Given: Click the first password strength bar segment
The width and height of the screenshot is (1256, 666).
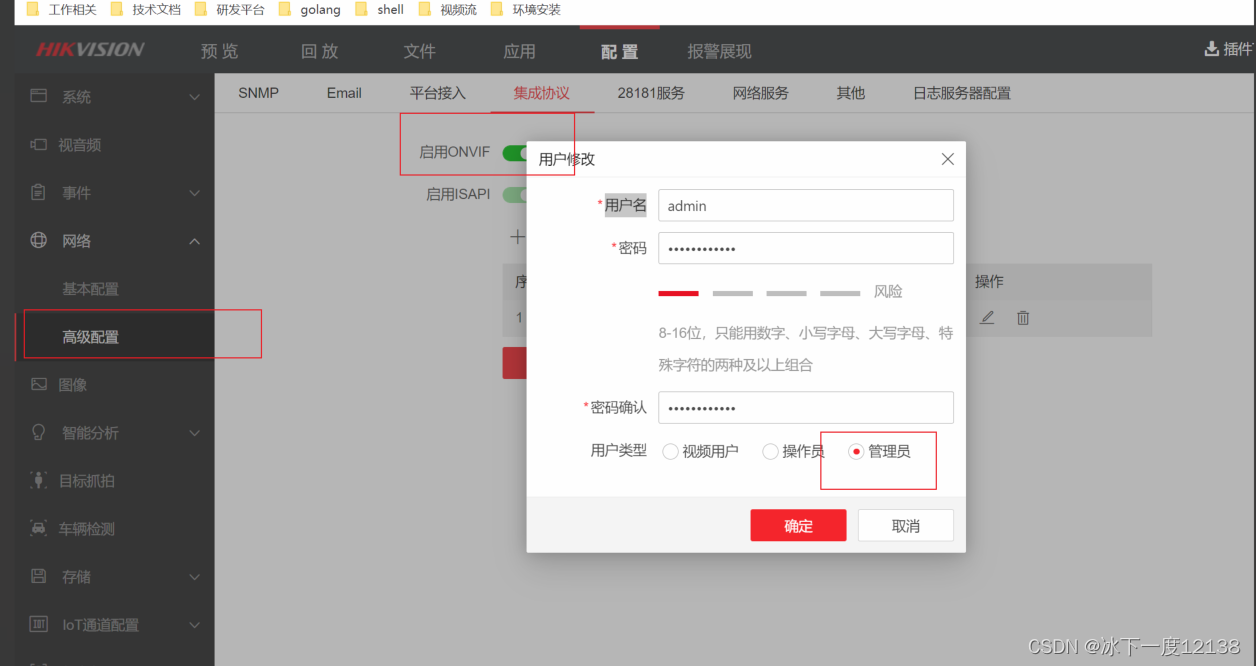Looking at the screenshot, I should (x=678, y=293).
